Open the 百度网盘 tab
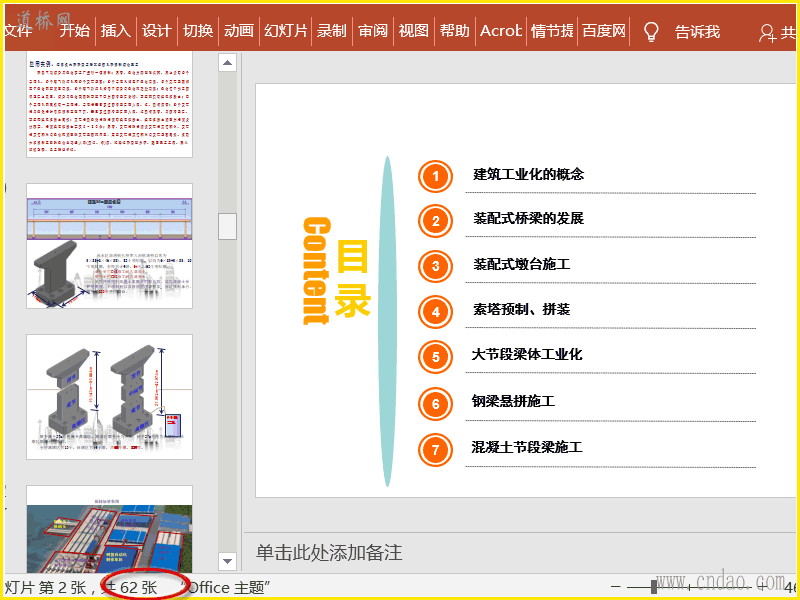The image size is (800, 600). click(604, 31)
